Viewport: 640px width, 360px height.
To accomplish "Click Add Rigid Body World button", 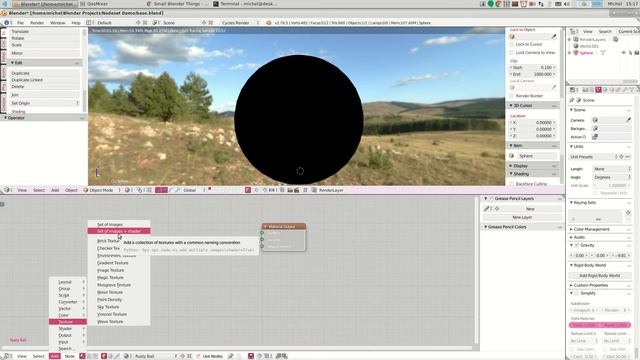I will (600, 276).
